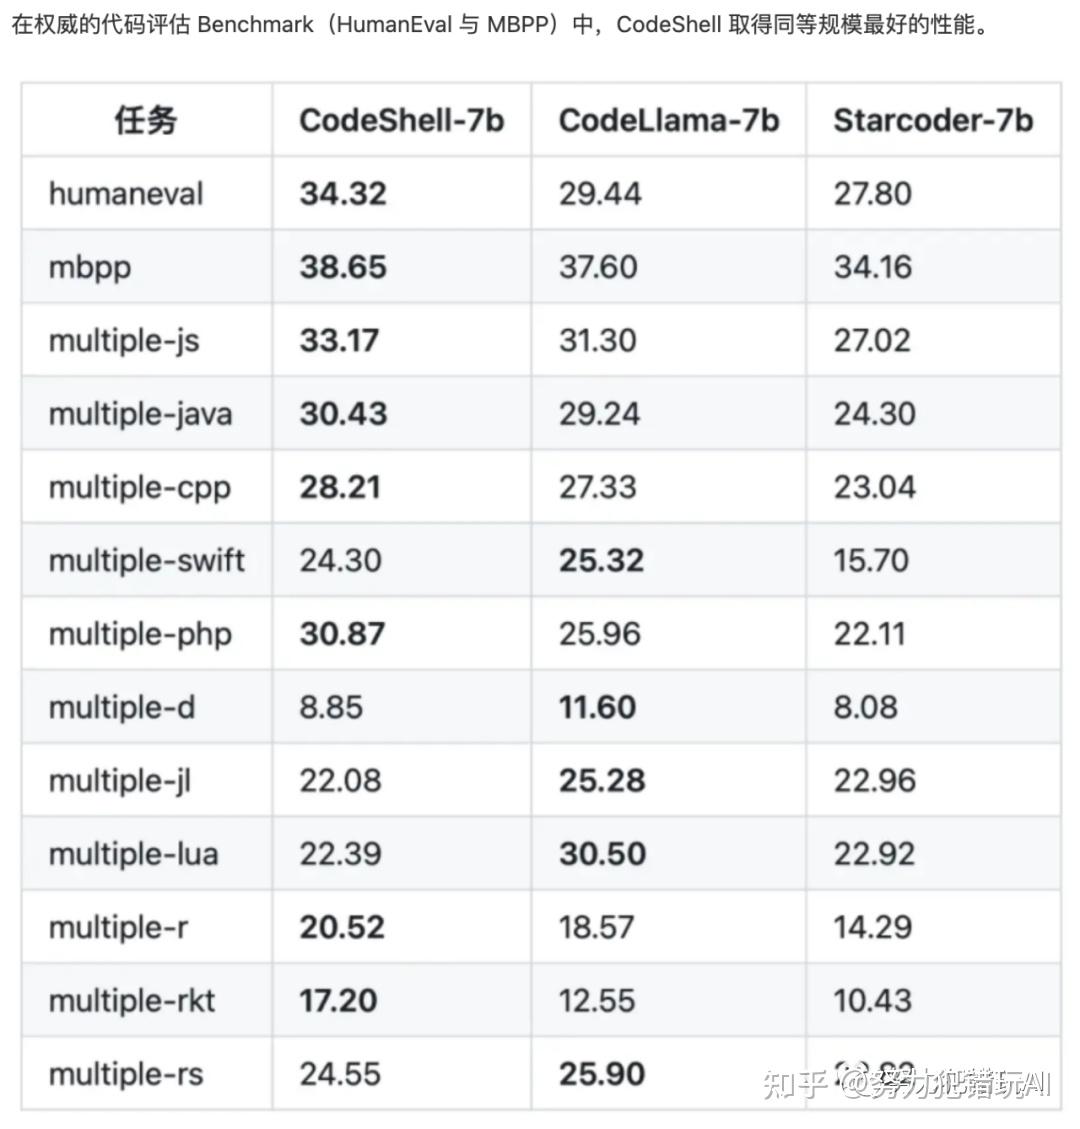Image resolution: width=1080 pixels, height=1129 pixels.
Task: Select the bold 30.50 CodeLlama lua score
Action: click(602, 854)
